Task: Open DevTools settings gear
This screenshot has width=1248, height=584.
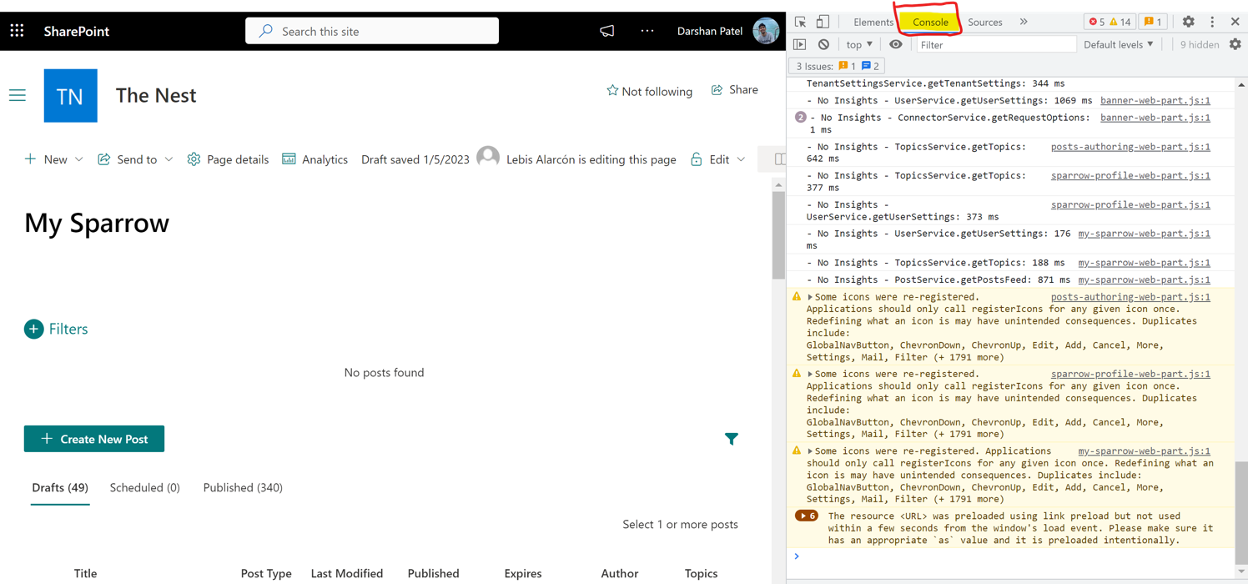Action: 1188,21
